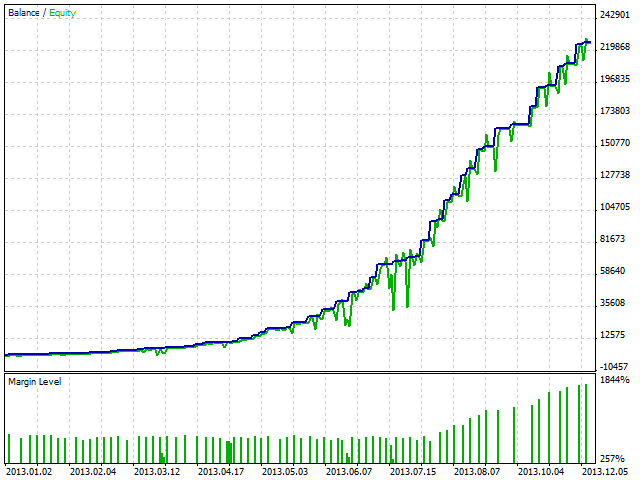The image size is (640, 480).
Task: Click the Equity legend label
Action: point(62,13)
